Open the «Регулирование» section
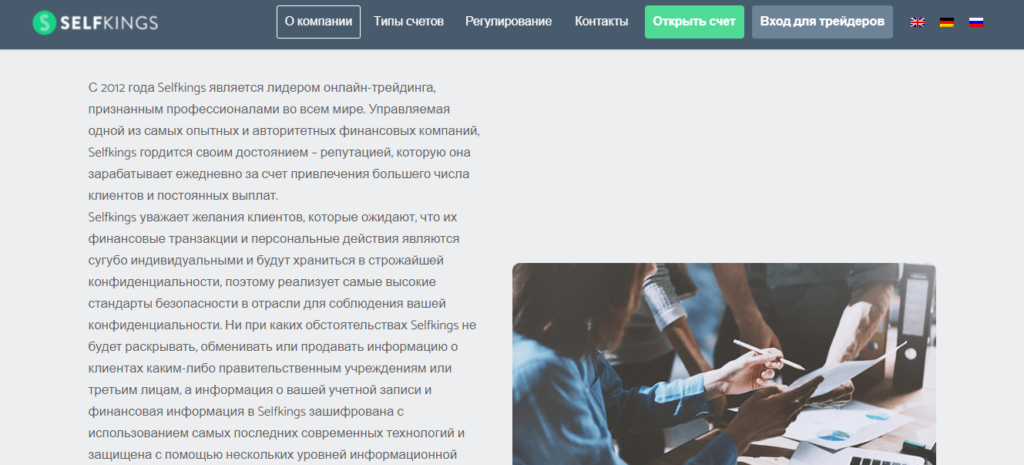 (x=509, y=22)
